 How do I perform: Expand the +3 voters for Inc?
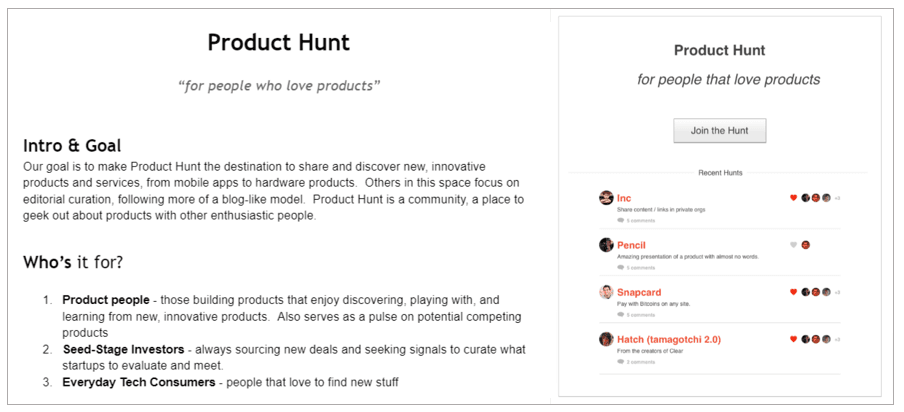837,198
